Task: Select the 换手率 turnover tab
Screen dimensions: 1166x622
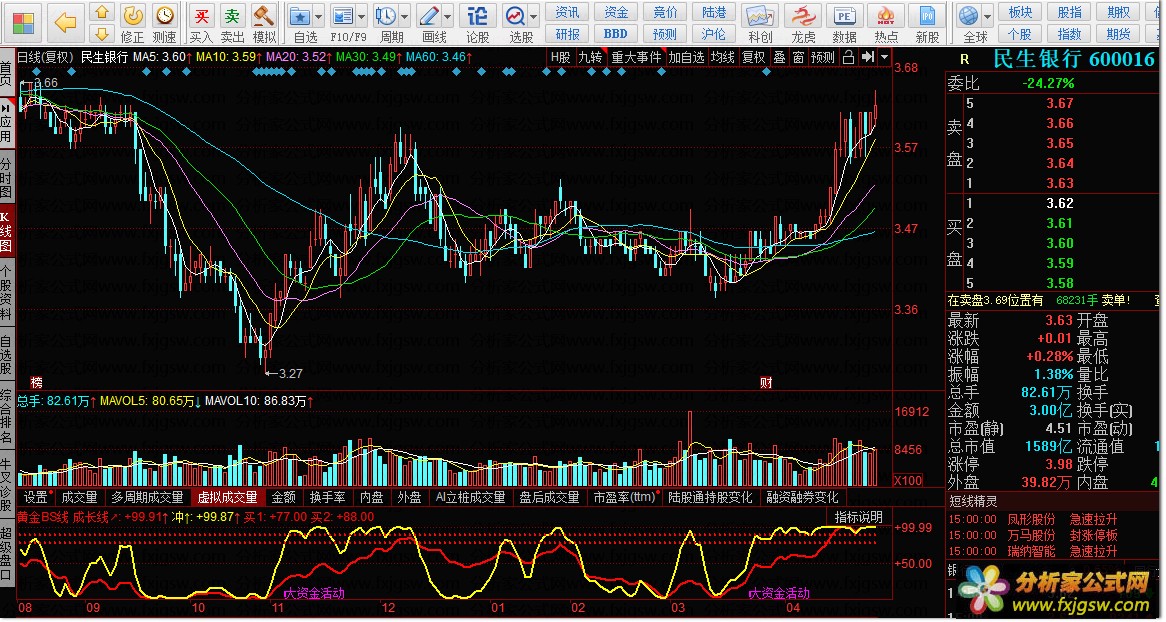Action: click(327, 498)
